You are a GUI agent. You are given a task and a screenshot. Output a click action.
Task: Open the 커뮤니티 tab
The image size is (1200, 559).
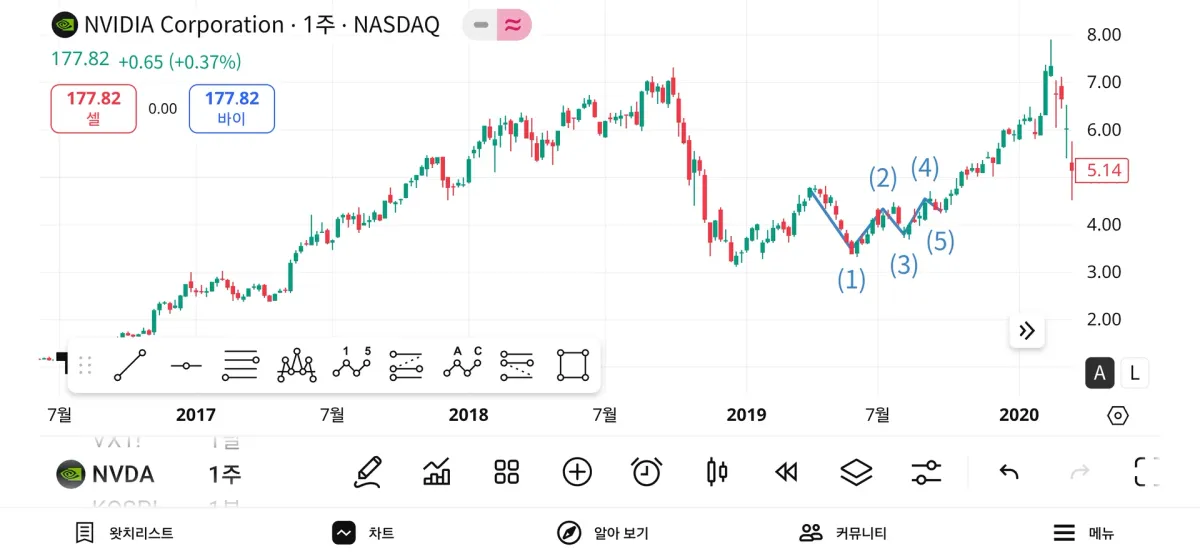843,533
